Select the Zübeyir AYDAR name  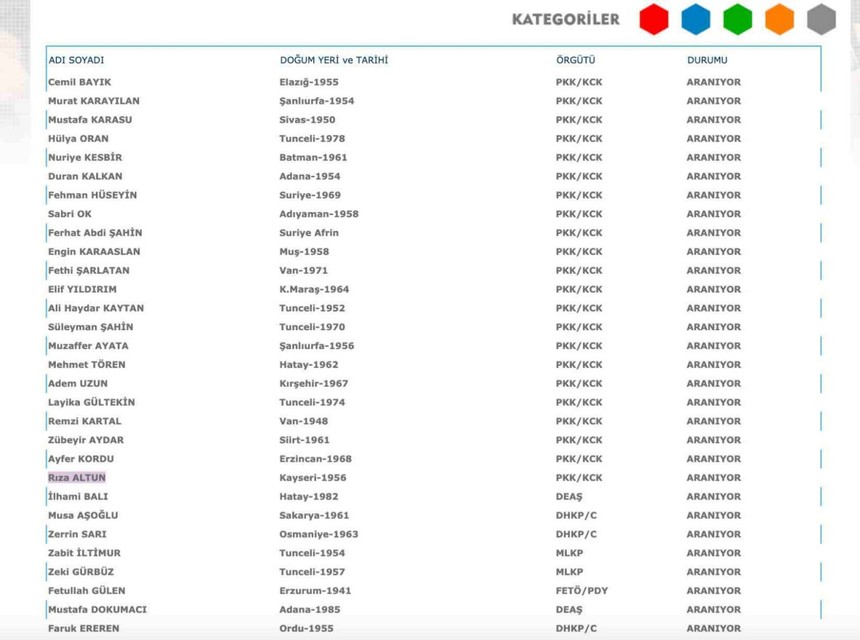point(86,440)
